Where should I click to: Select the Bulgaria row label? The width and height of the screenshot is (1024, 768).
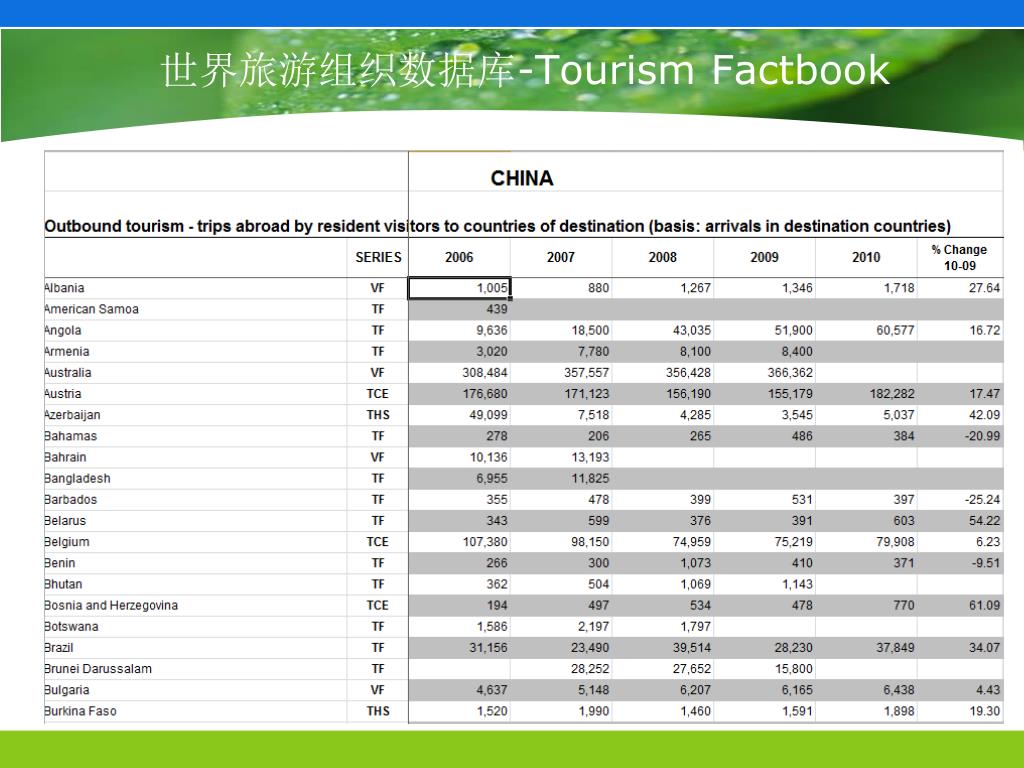click(x=67, y=690)
